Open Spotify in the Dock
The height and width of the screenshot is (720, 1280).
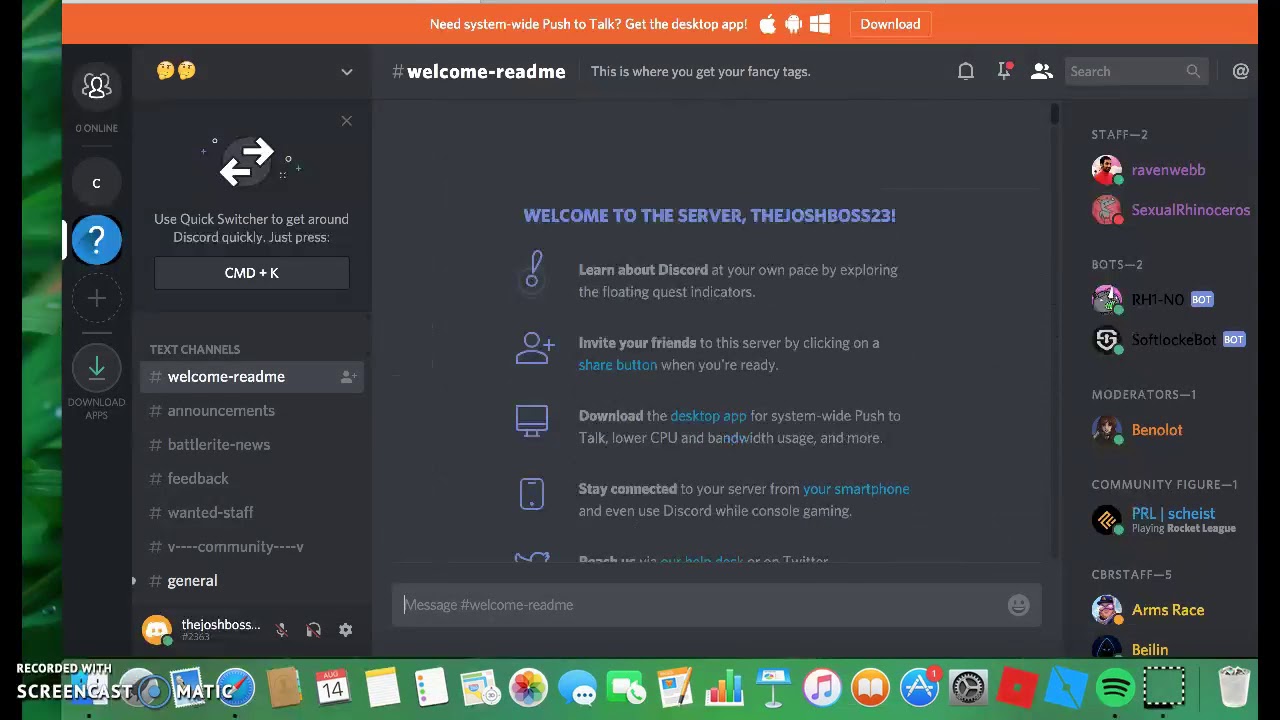click(x=1115, y=688)
